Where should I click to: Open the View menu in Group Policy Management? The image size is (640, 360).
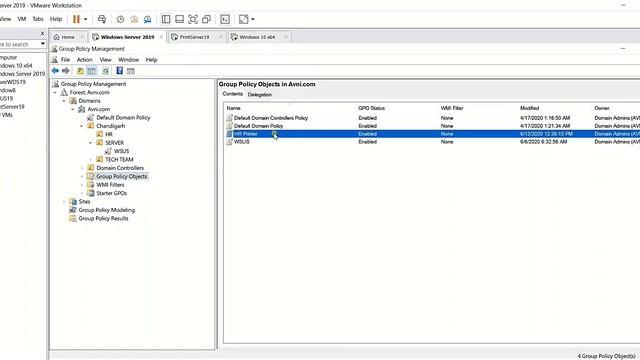coord(105,60)
